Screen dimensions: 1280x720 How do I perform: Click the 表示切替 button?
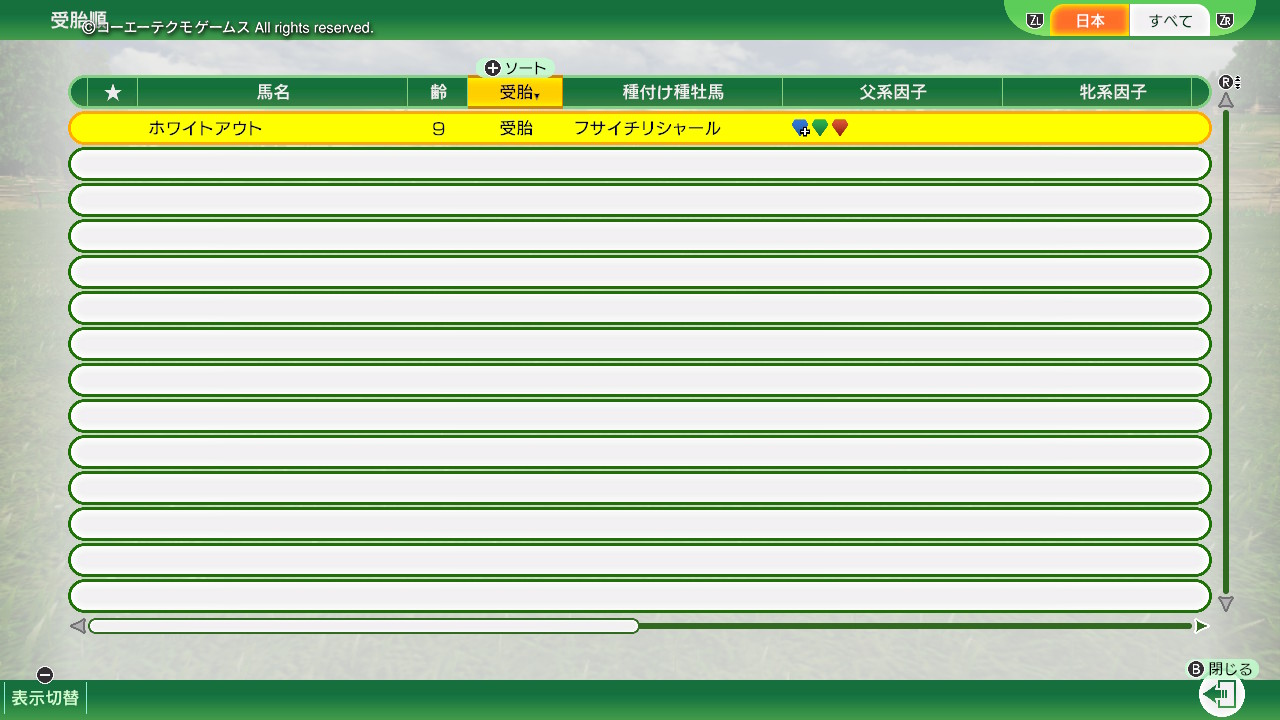[x=45, y=698]
